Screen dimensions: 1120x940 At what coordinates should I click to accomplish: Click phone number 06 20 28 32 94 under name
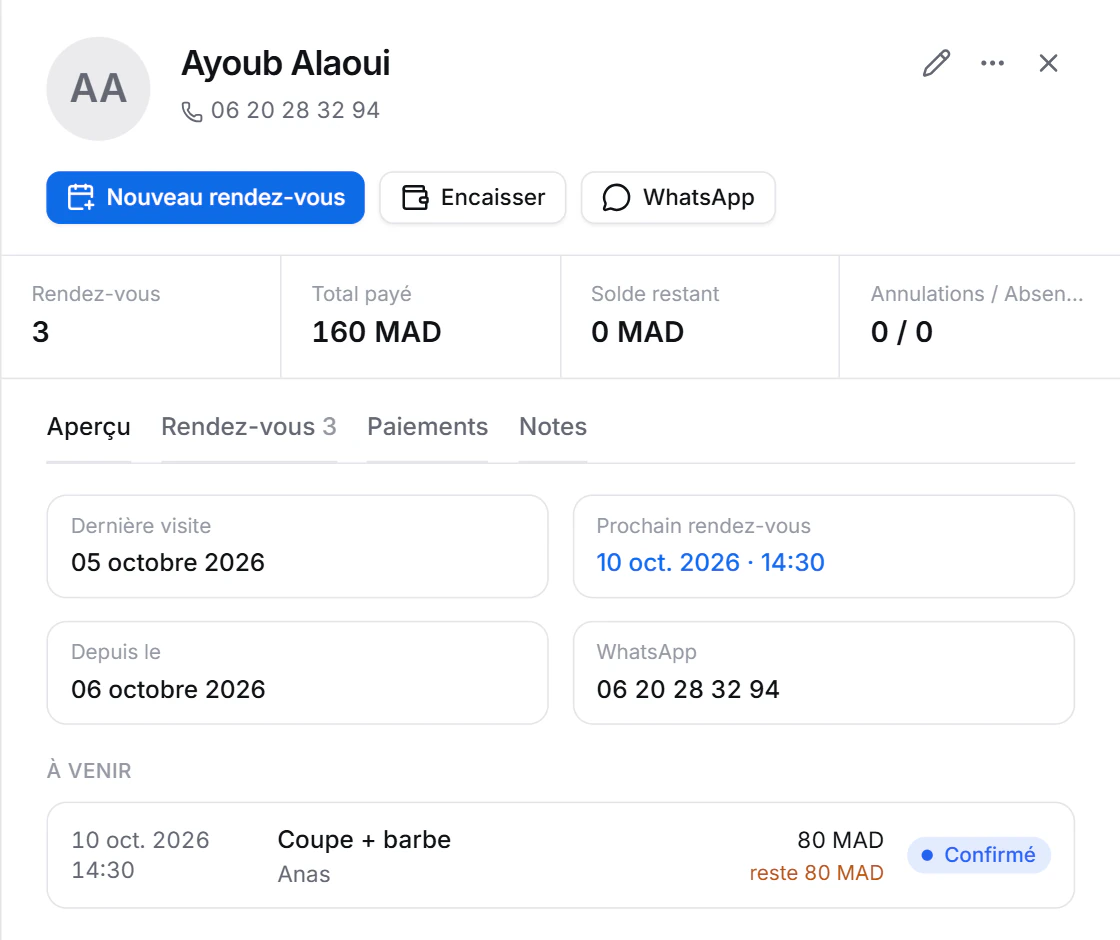295,110
